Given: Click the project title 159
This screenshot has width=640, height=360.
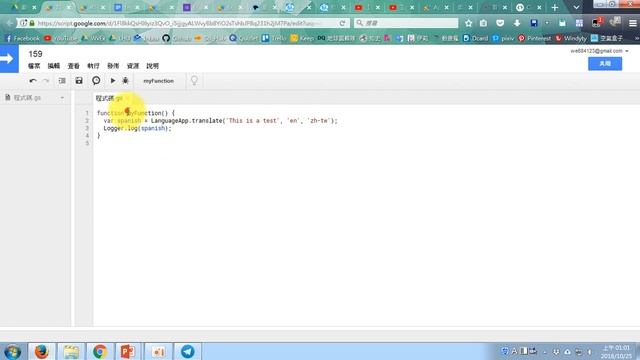Looking at the screenshot, I should coord(36,54).
